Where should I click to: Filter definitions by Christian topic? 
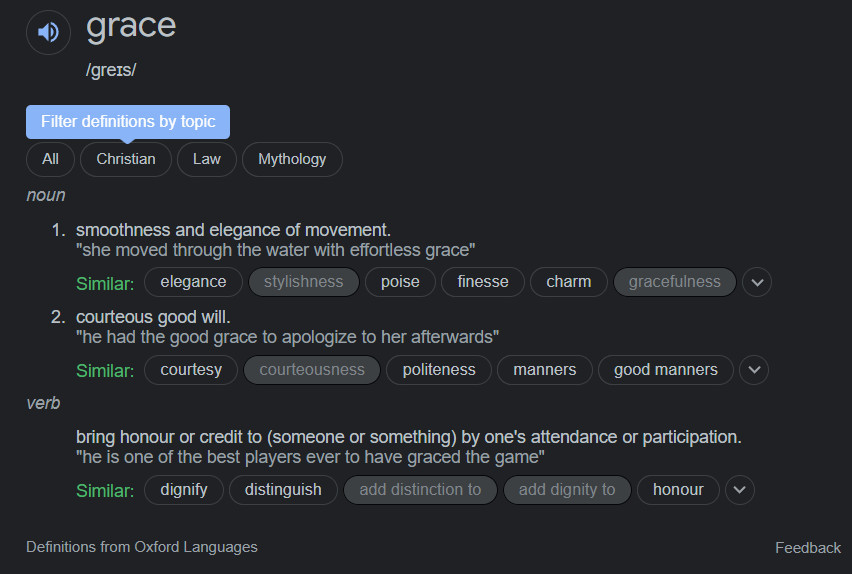(126, 159)
